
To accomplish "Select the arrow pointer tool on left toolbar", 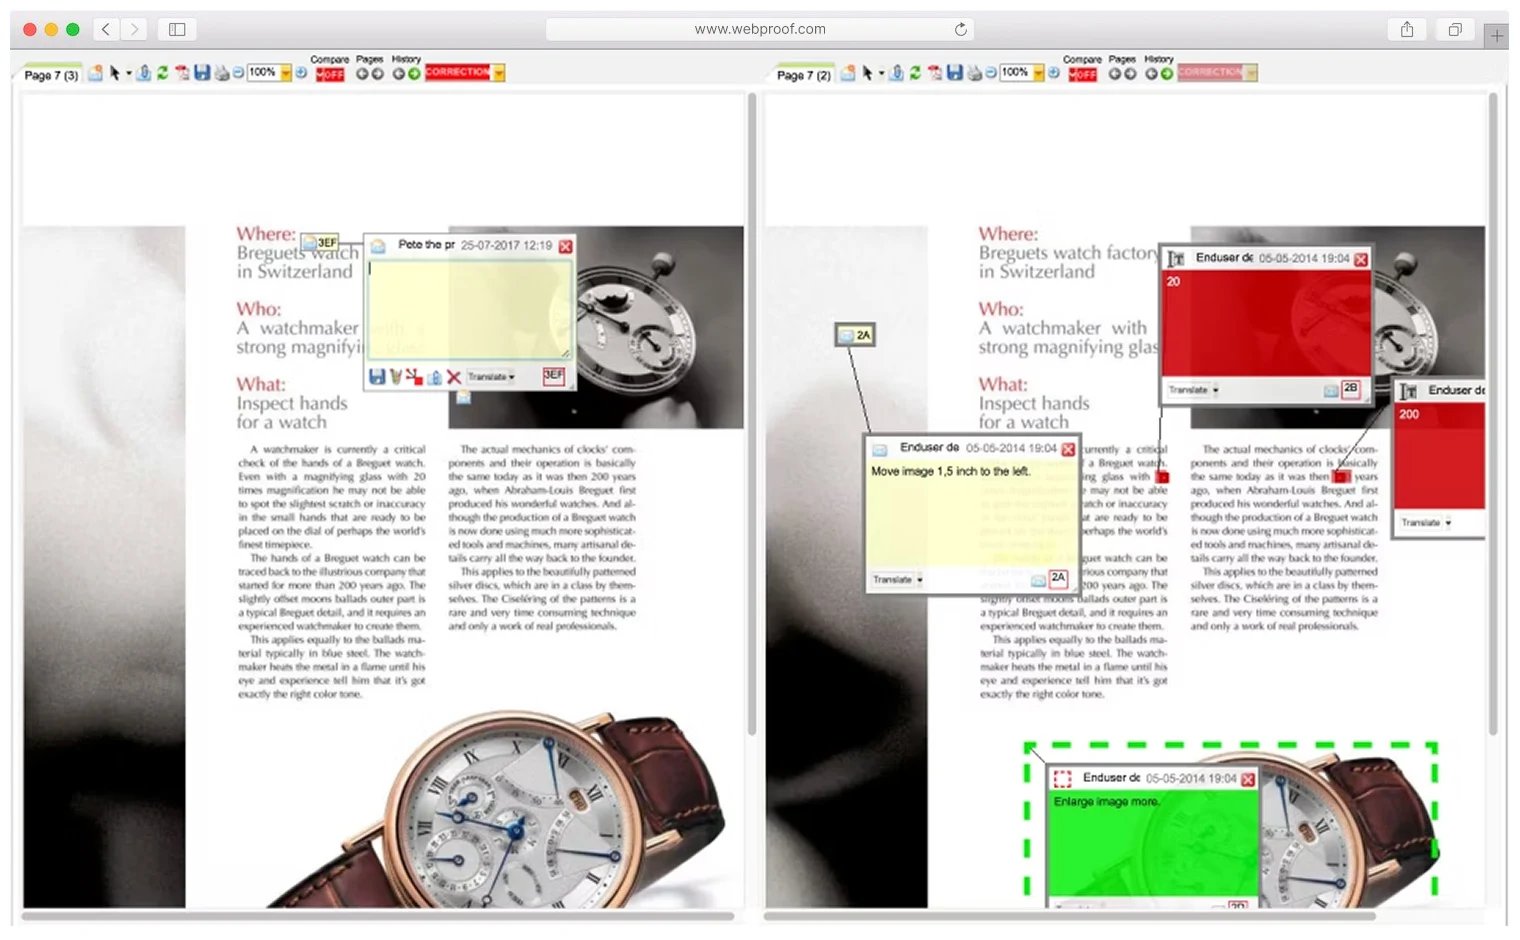I will [x=115, y=73].
